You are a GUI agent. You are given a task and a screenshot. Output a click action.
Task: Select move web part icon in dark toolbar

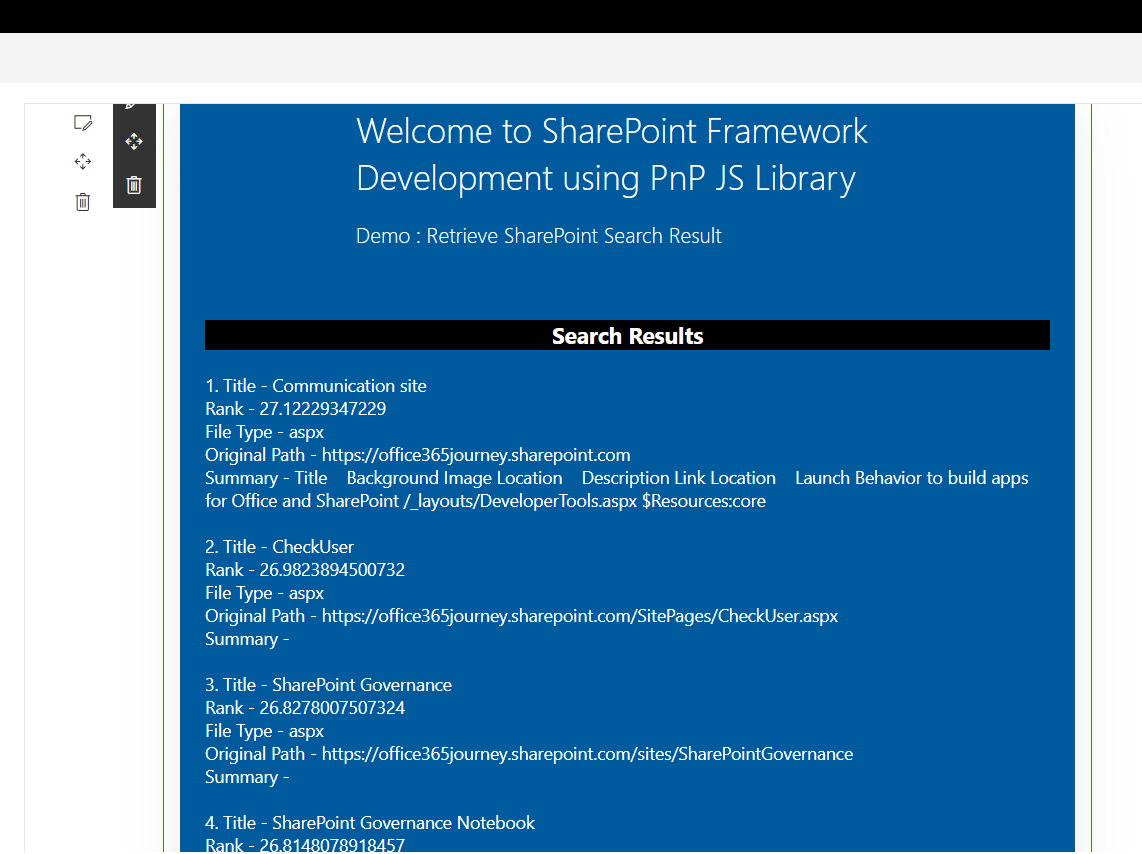click(x=134, y=141)
